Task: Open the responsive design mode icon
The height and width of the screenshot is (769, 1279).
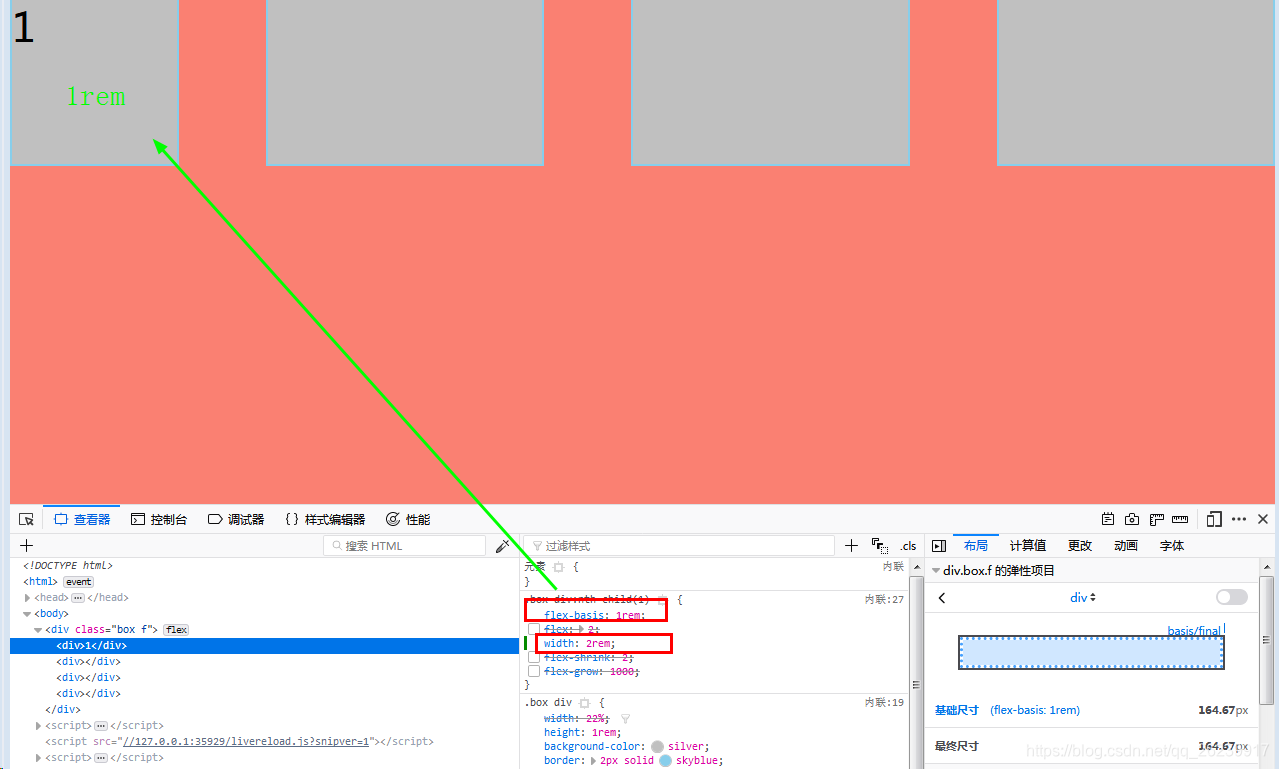Action: [x=1214, y=519]
